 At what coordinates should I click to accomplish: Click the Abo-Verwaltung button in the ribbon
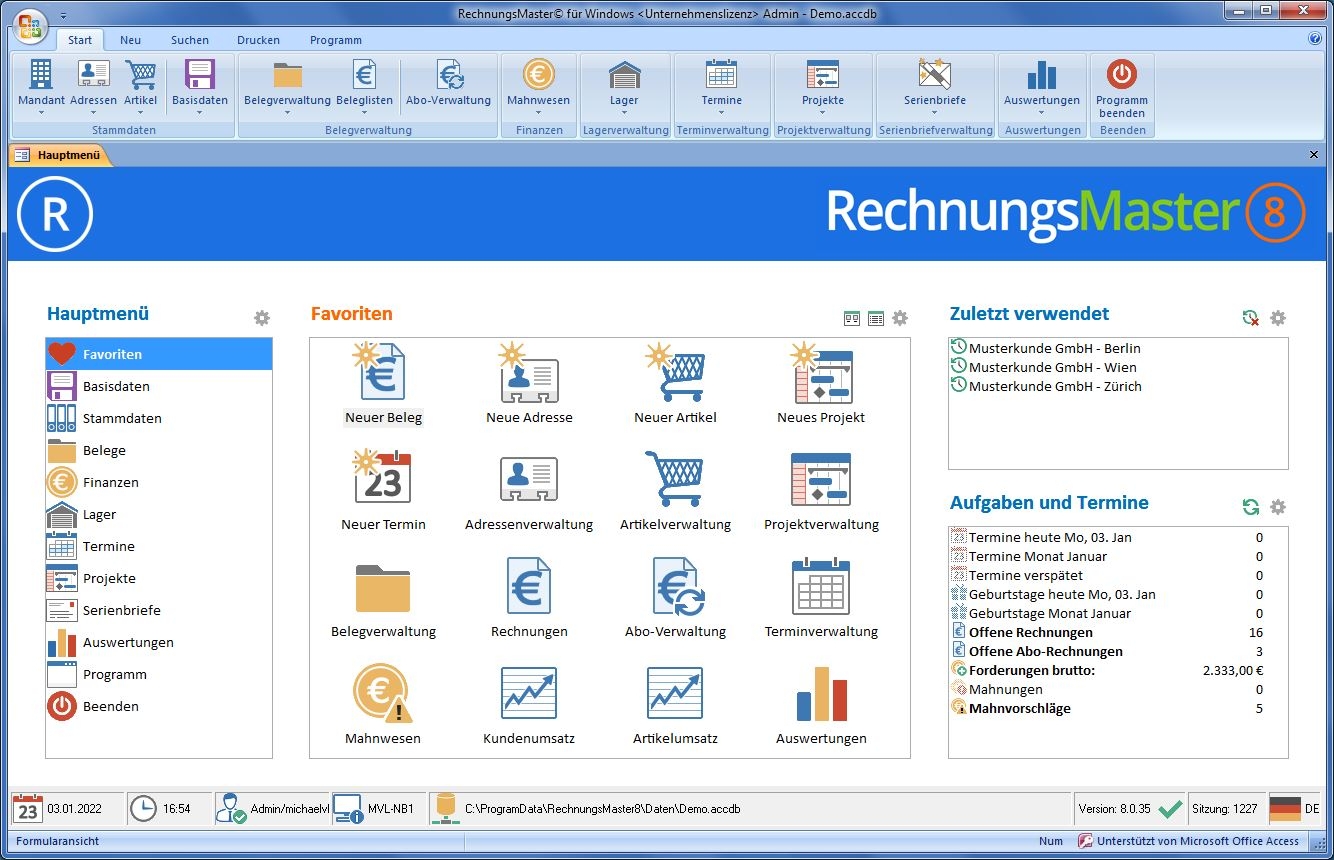[448, 85]
